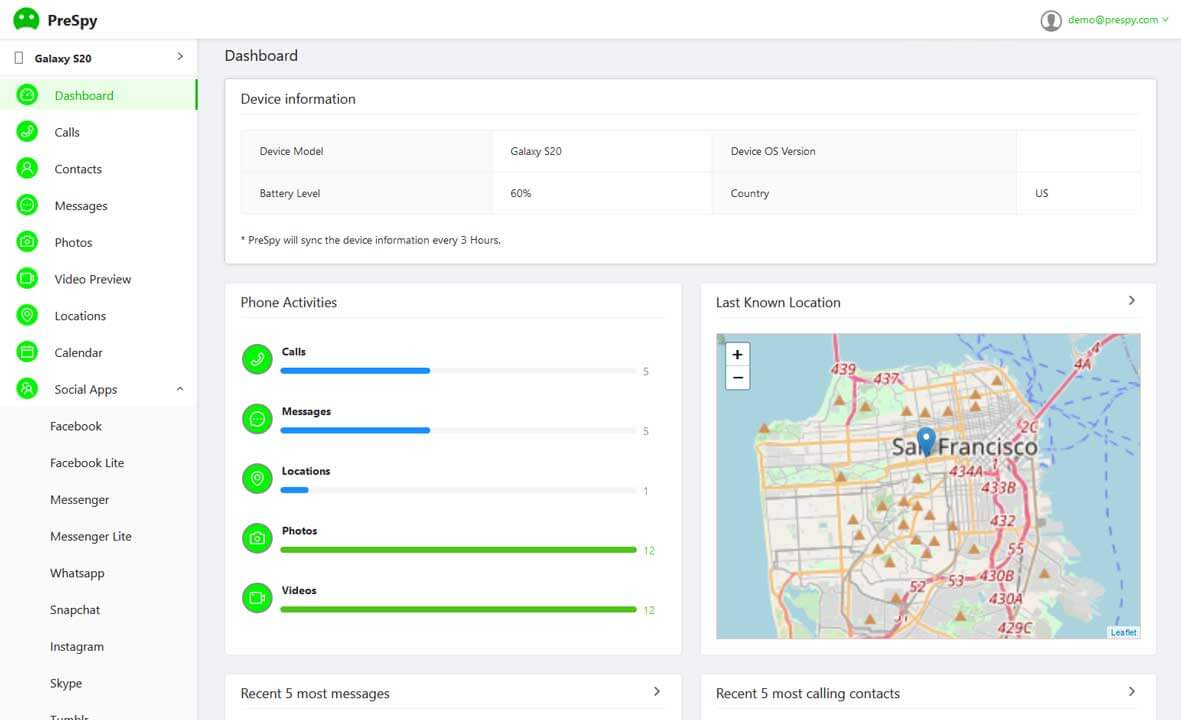
Task: Click the Photos activity progress bar
Action: click(458, 550)
